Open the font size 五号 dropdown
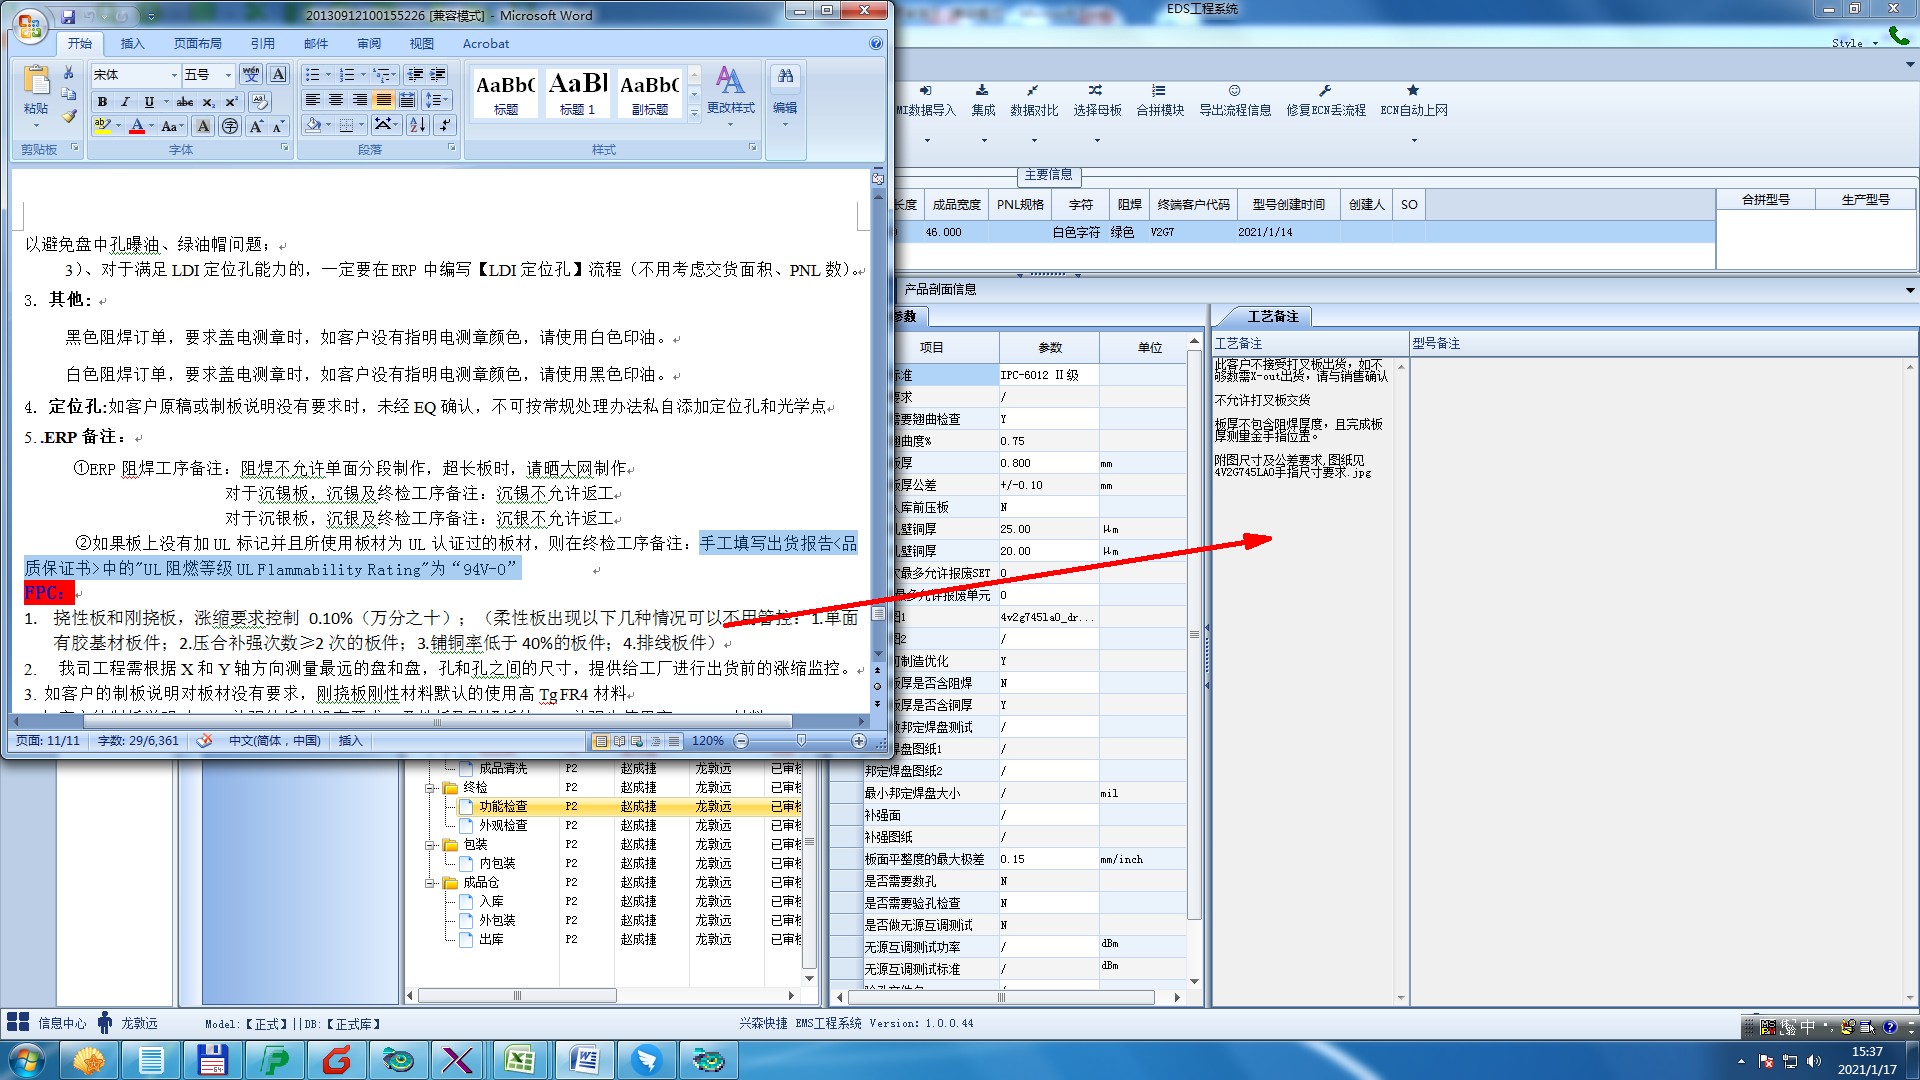 point(228,75)
